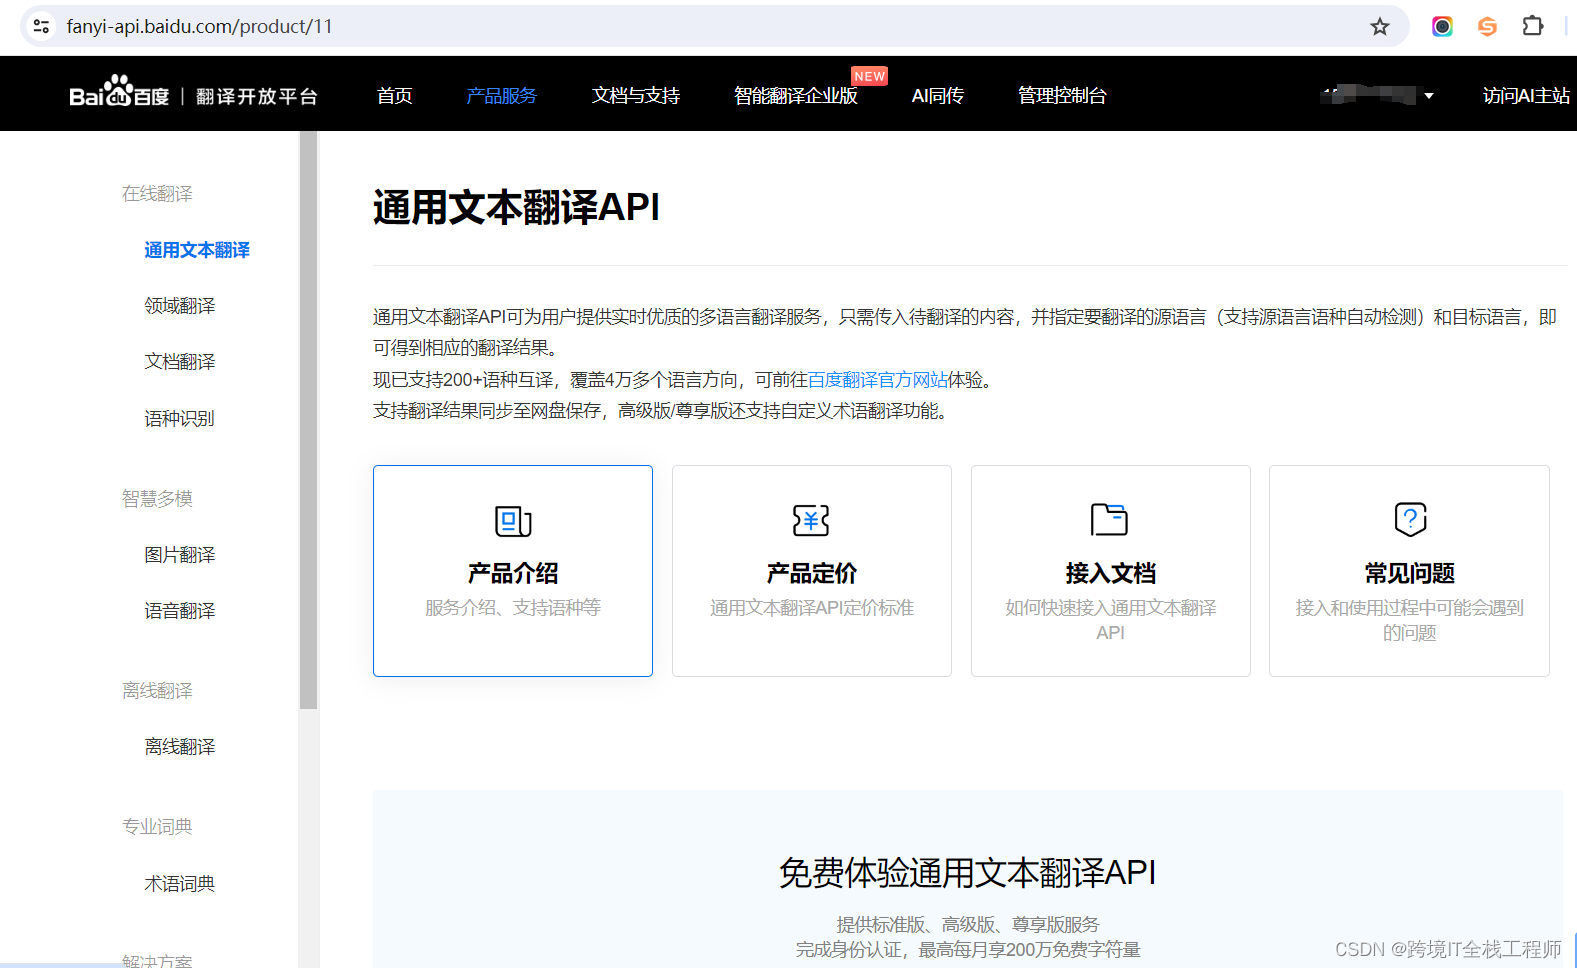Click the browser address bar URL

coord(199,27)
